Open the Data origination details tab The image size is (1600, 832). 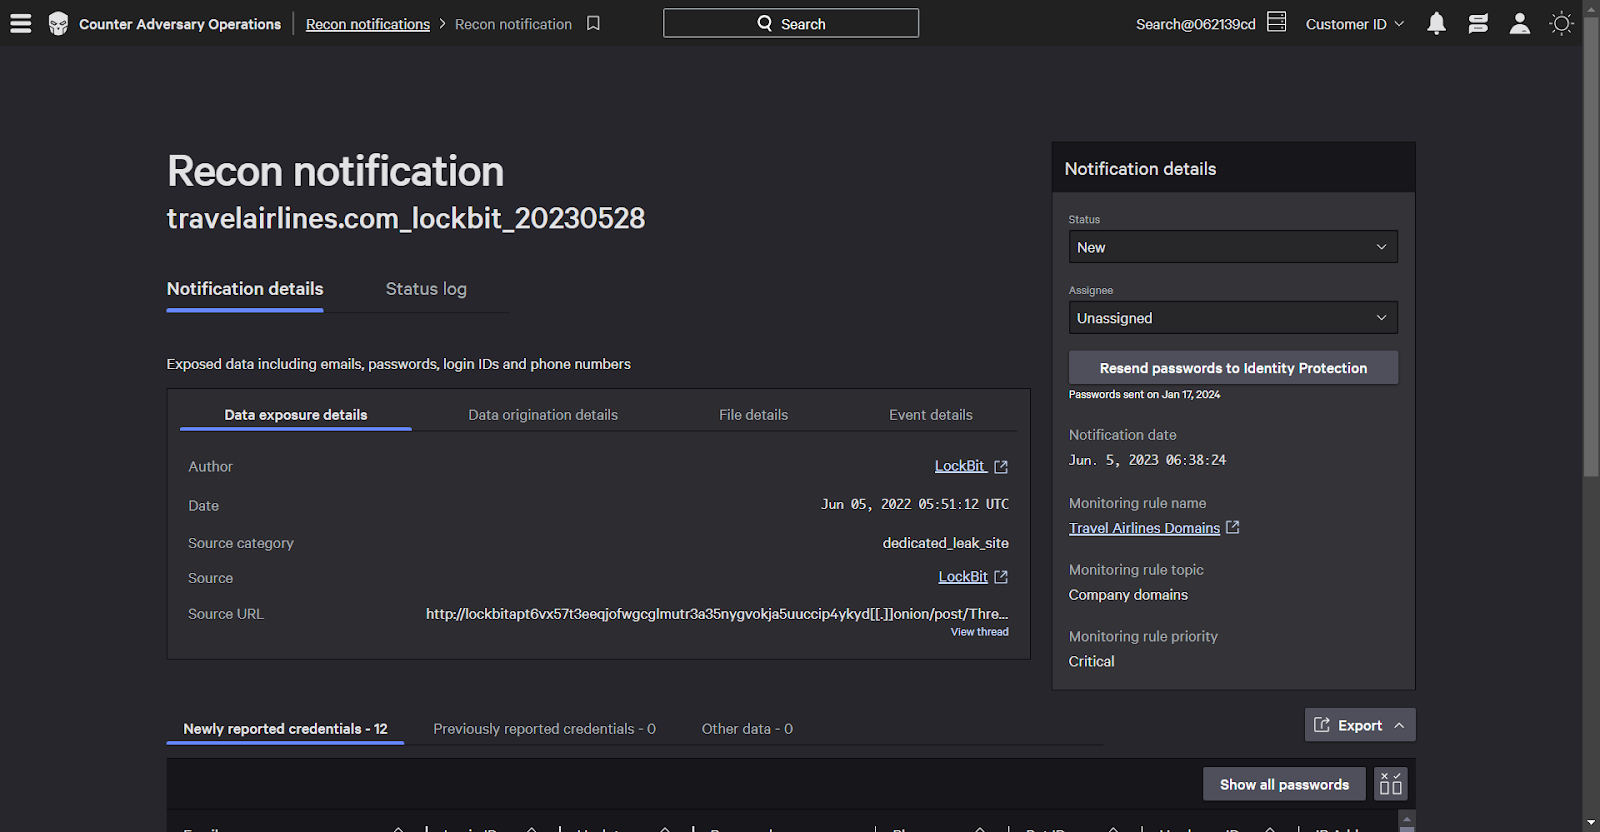pos(543,415)
